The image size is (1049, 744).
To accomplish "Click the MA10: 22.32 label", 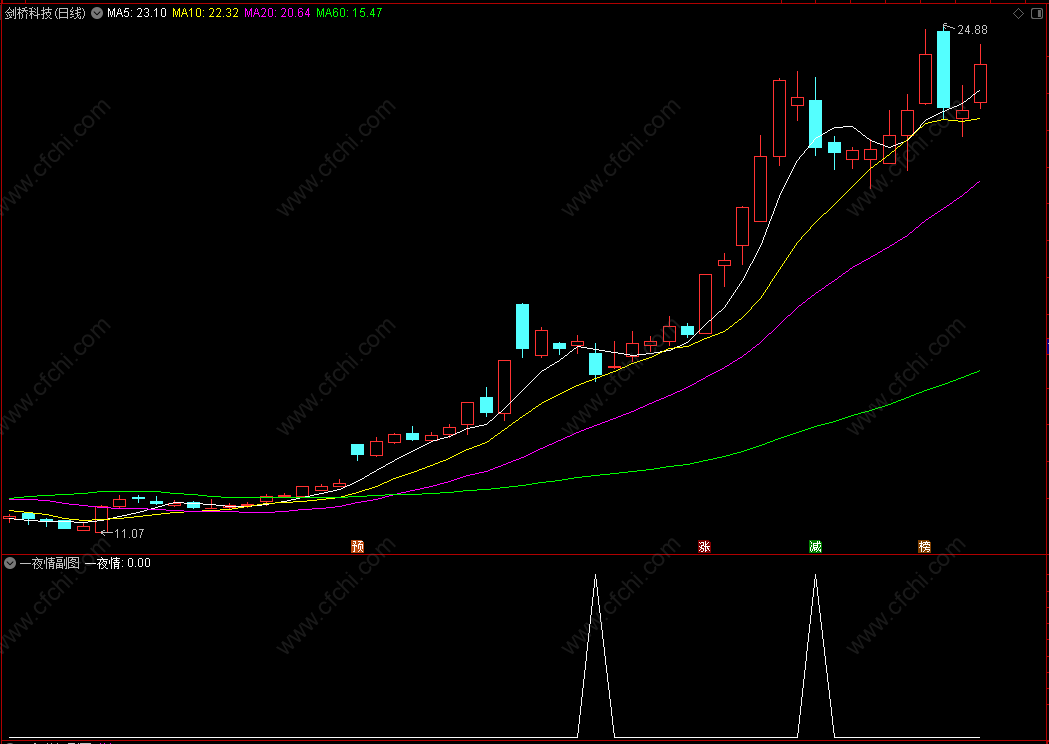I will 205,13.
